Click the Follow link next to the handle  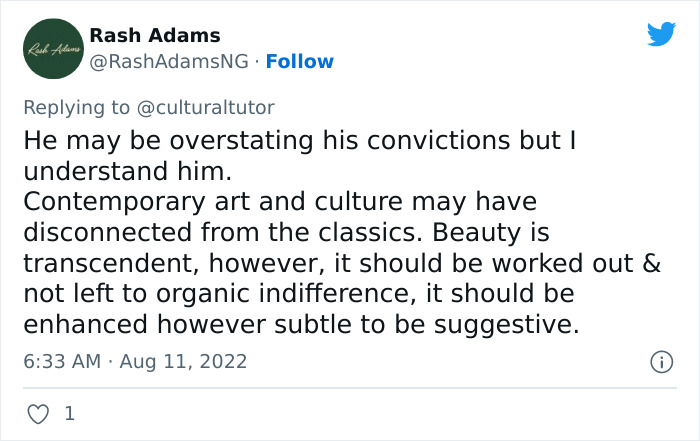point(300,62)
